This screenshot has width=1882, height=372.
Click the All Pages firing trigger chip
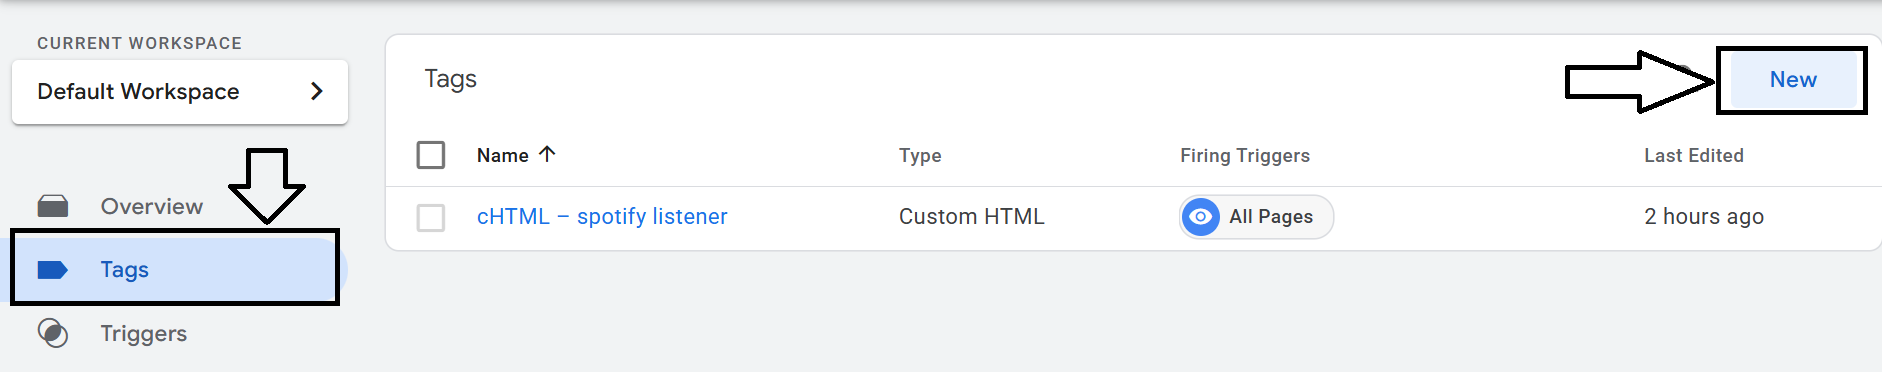(x=1256, y=216)
